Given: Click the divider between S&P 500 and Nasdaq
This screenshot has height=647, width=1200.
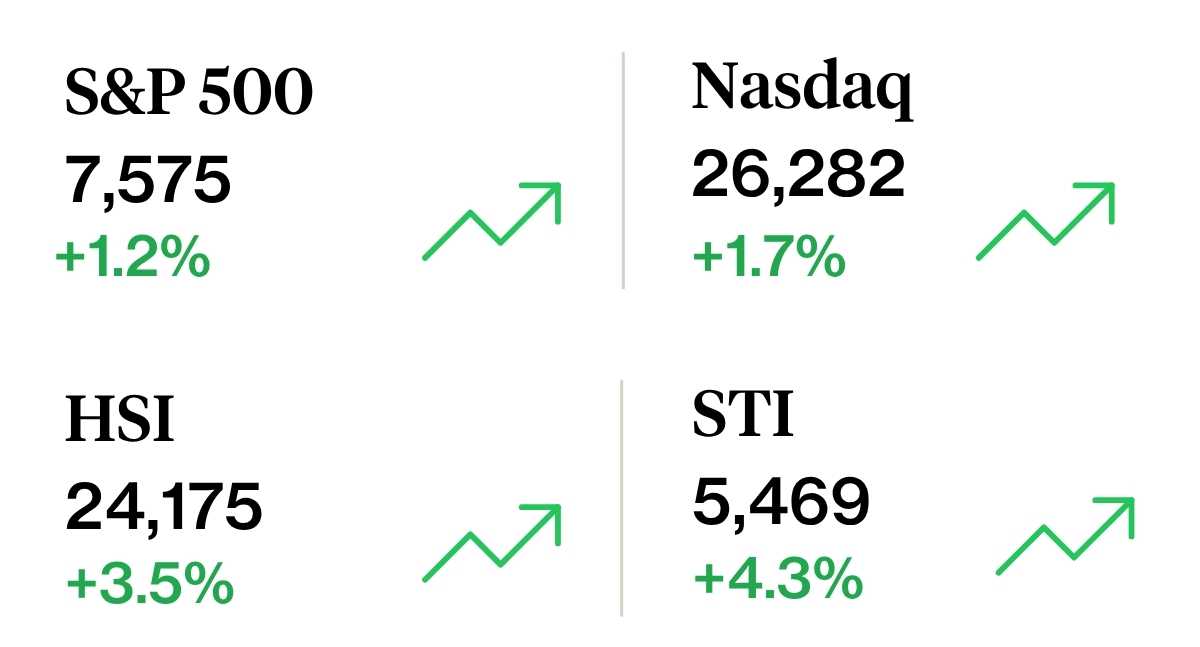Looking at the screenshot, I should point(623,171).
